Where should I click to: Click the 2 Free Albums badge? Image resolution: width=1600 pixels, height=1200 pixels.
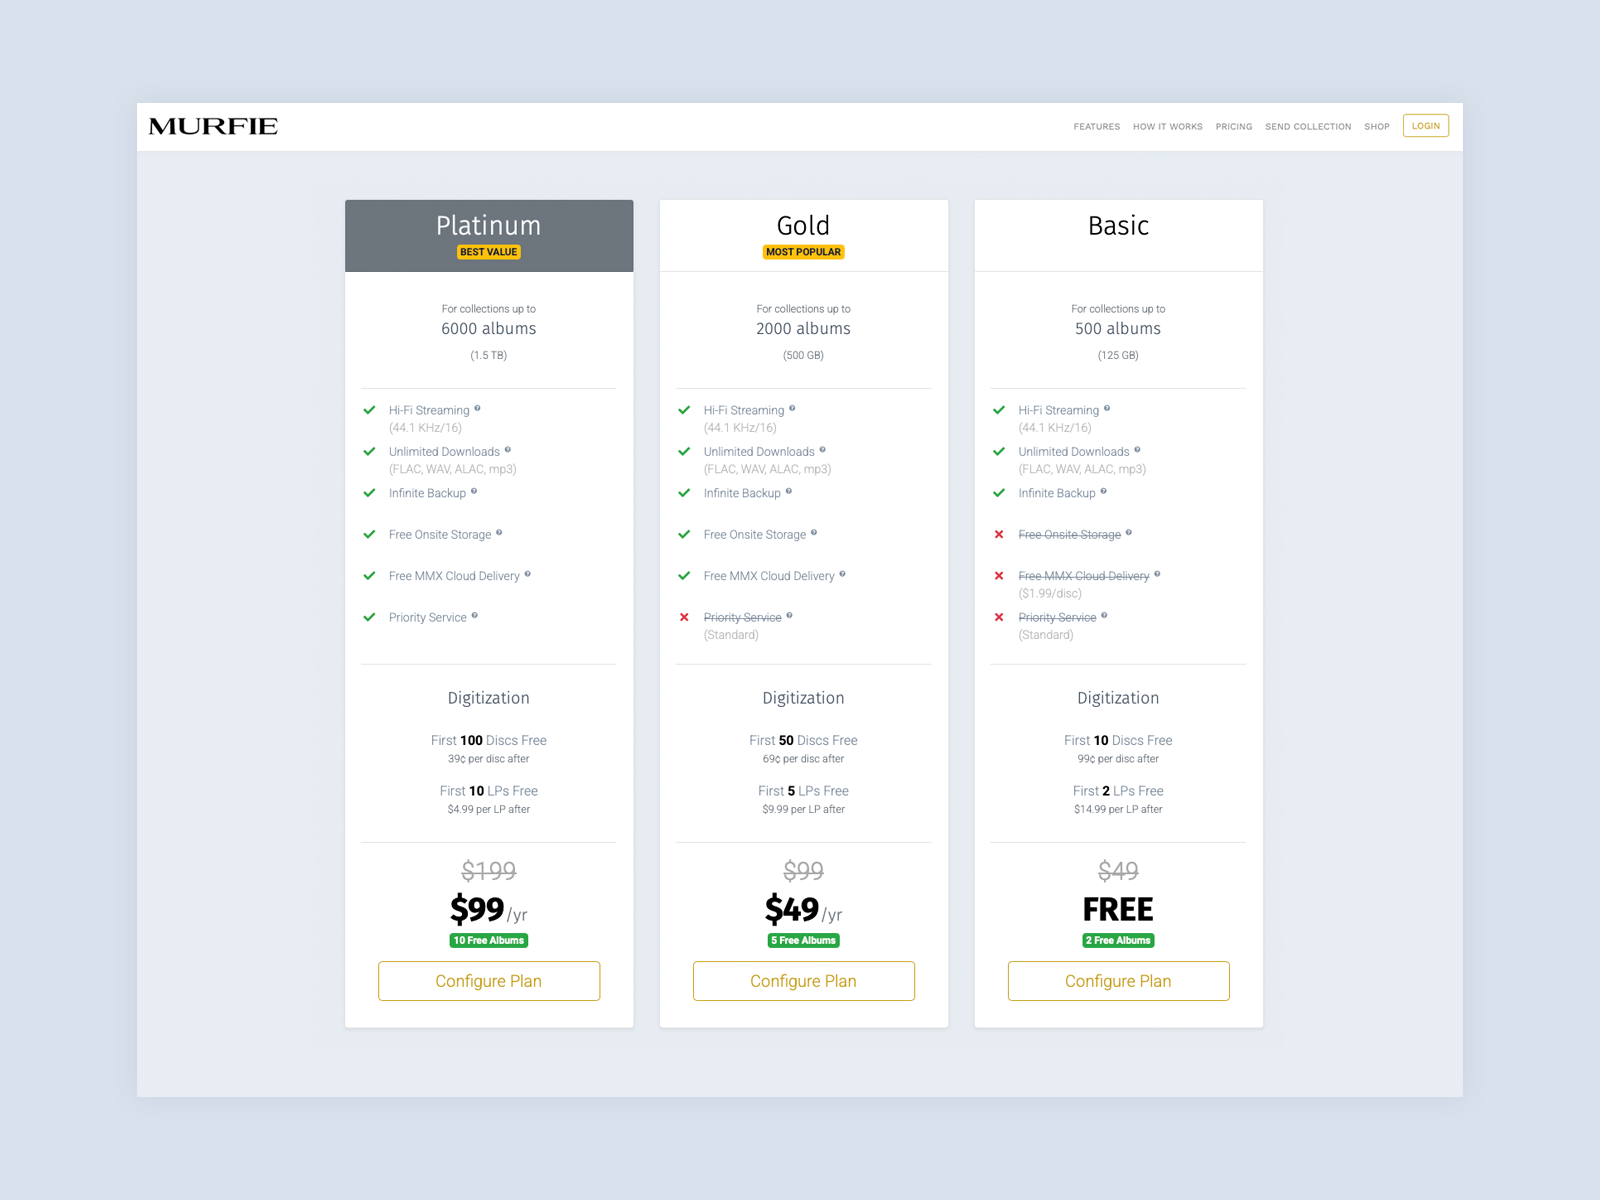[x=1118, y=940]
